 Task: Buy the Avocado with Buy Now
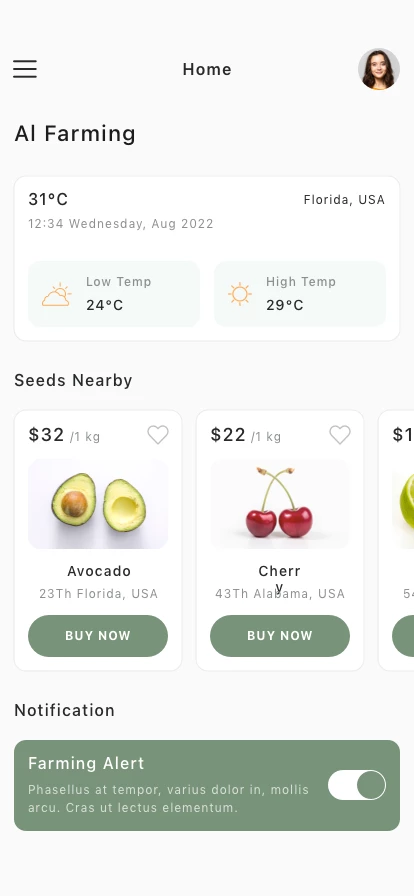click(x=98, y=635)
